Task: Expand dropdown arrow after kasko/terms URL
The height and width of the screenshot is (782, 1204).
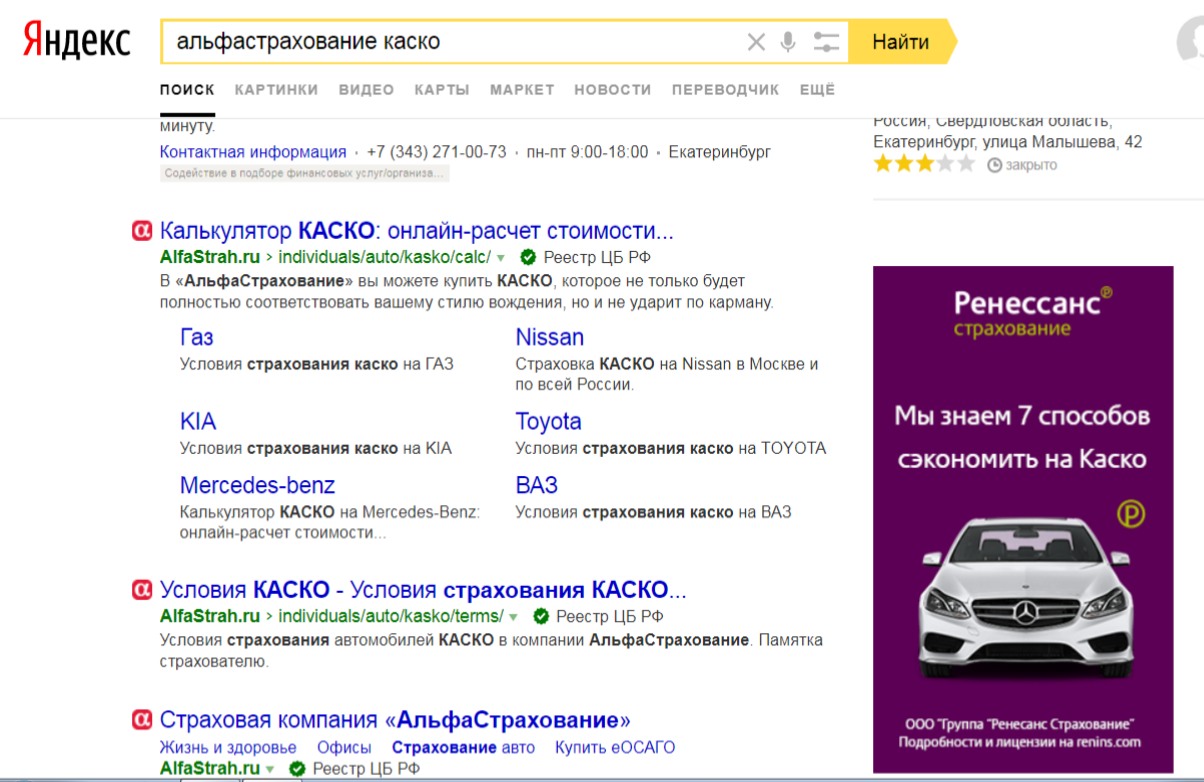Action: [514, 617]
